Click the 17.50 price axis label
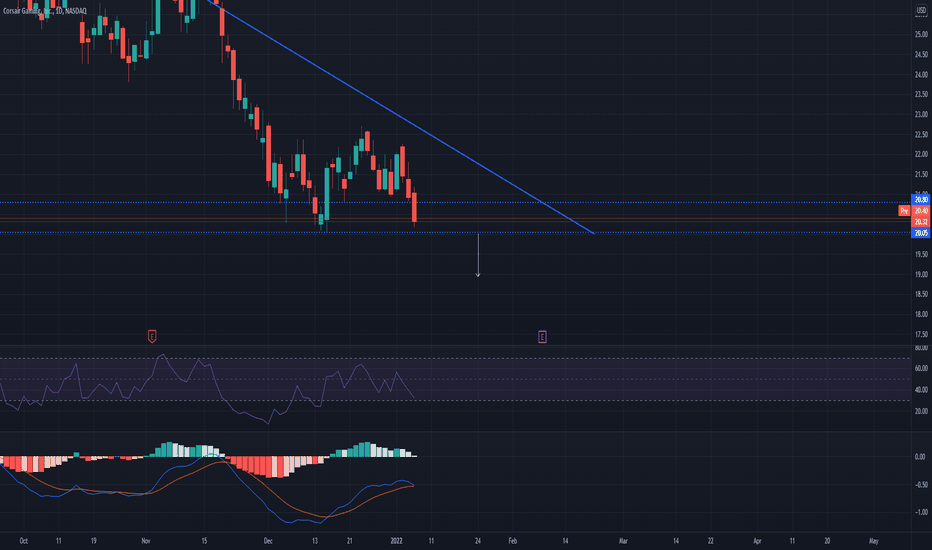Screen dimensions: 932x550 pos(921,334)
